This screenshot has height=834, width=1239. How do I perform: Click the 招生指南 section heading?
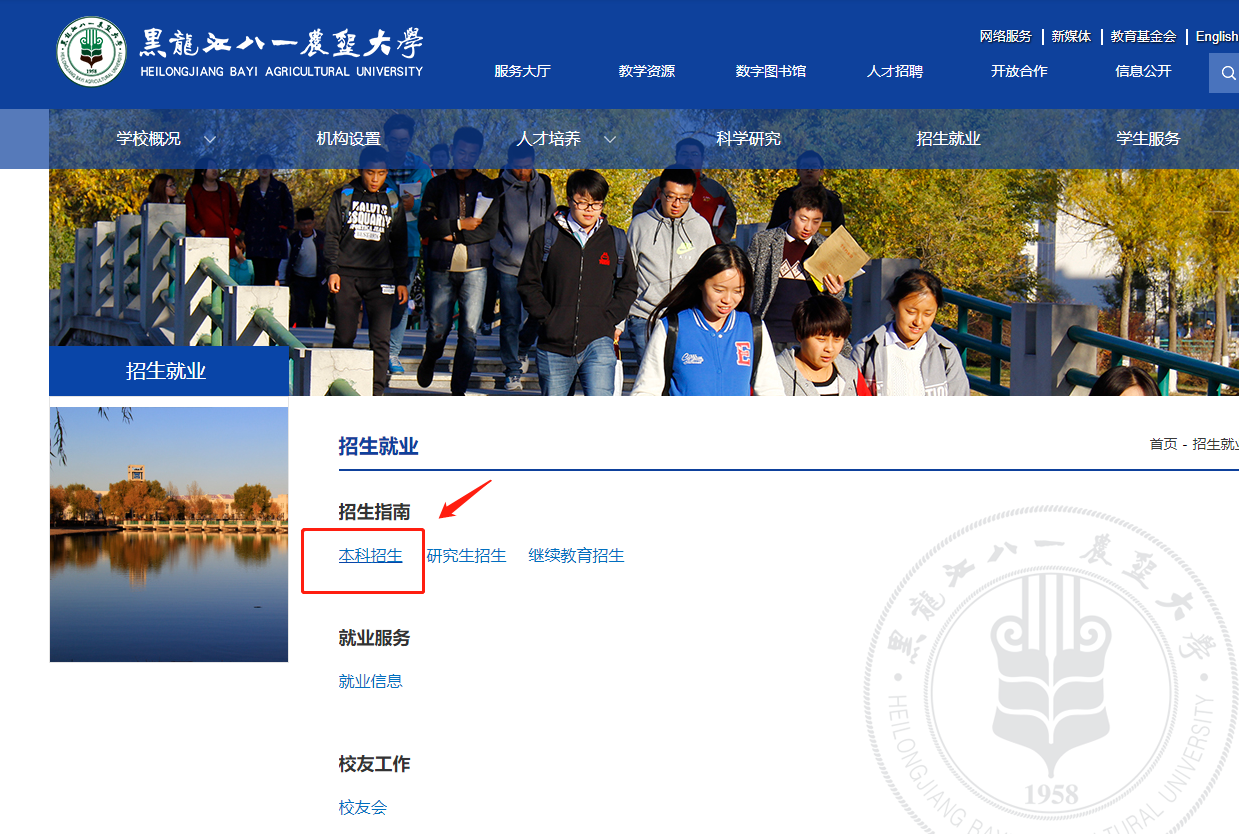pyautogui.click(x=375, y=512)
